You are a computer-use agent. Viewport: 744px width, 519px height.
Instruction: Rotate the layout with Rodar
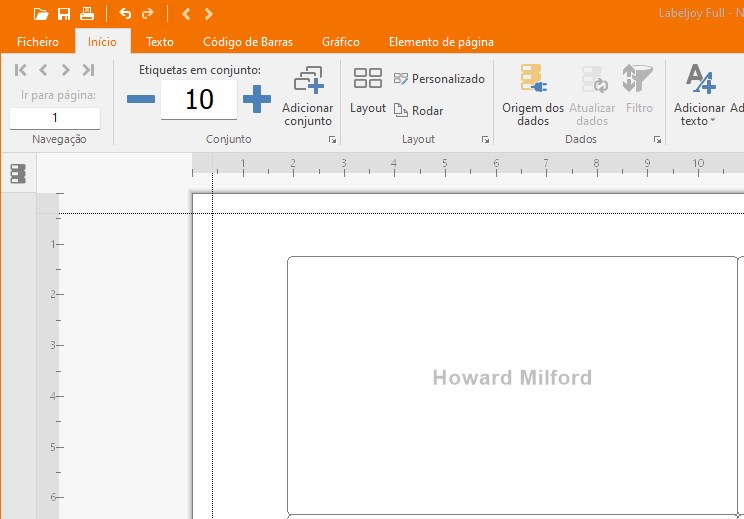point(418,111)
